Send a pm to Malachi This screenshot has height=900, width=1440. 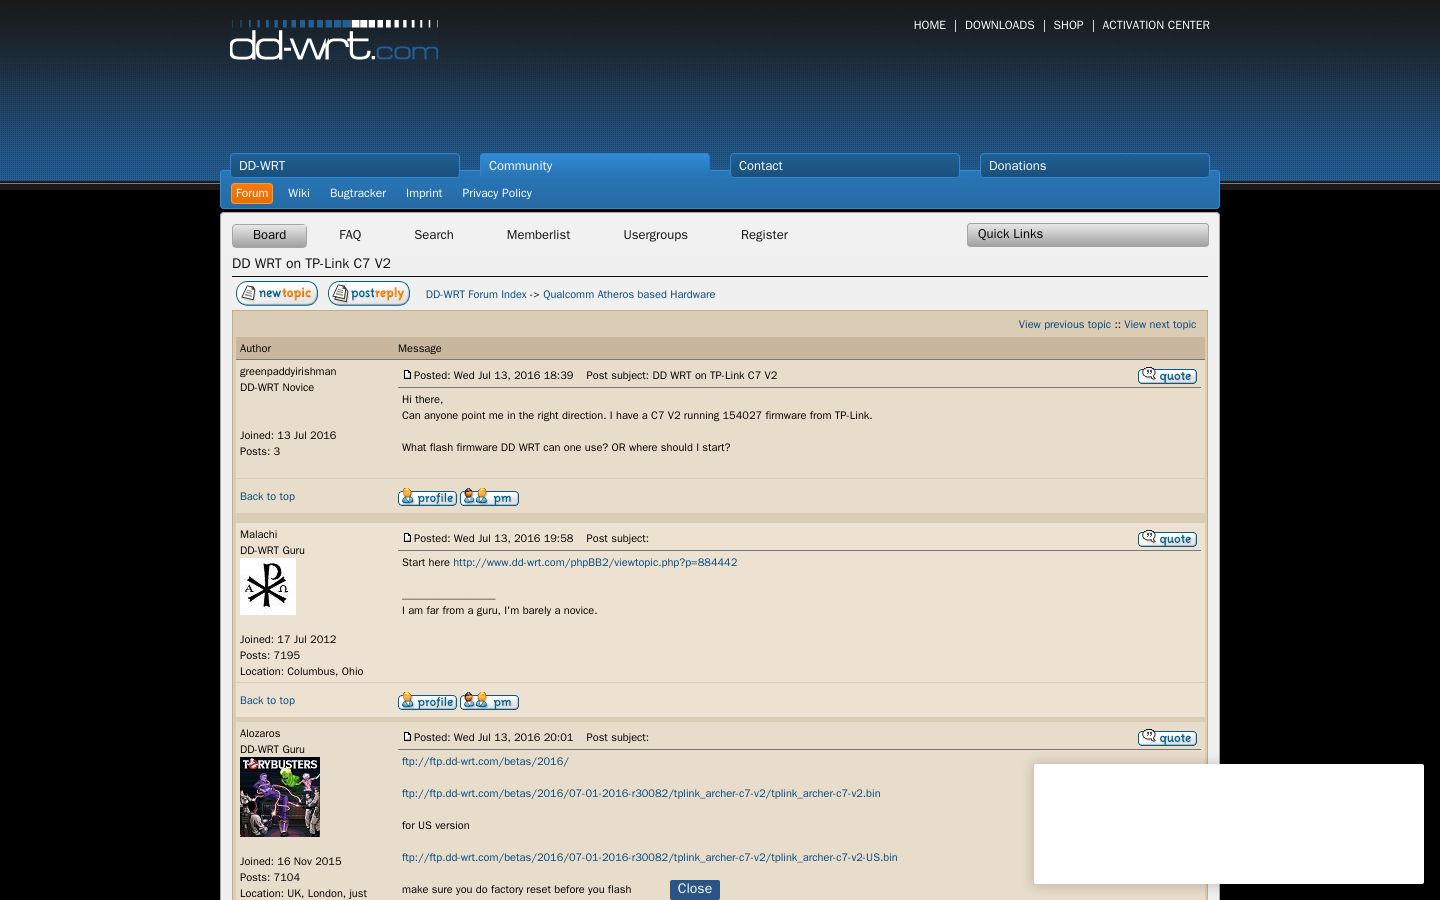489,701
